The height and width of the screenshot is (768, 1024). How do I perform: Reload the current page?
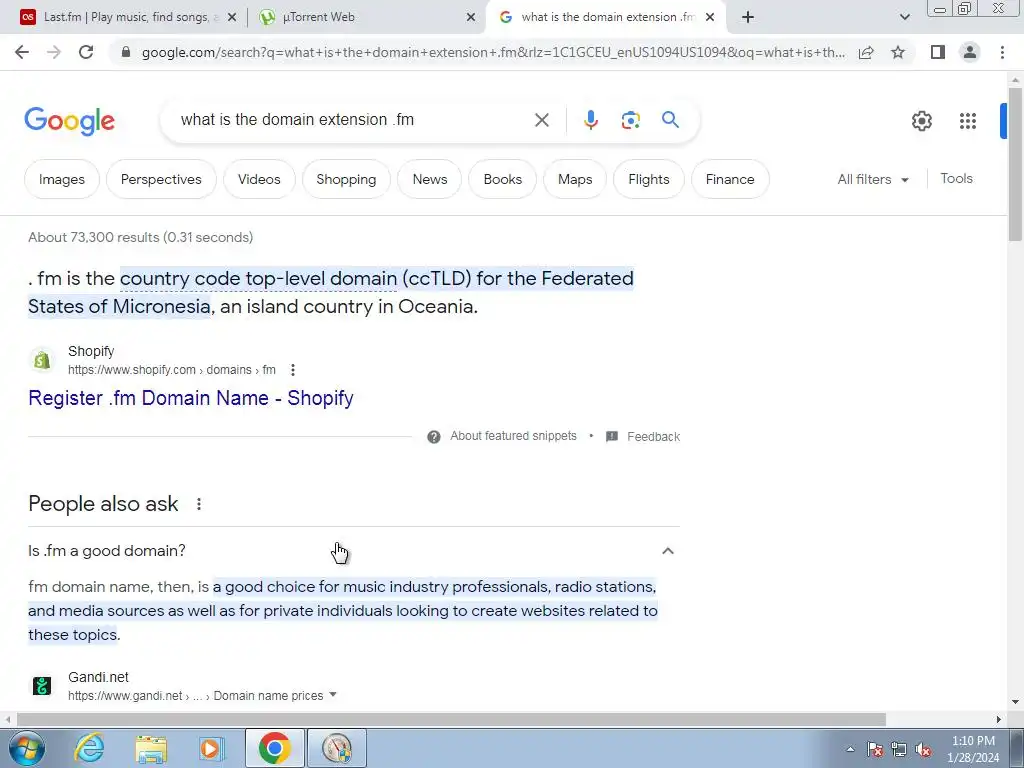[86, 52]
